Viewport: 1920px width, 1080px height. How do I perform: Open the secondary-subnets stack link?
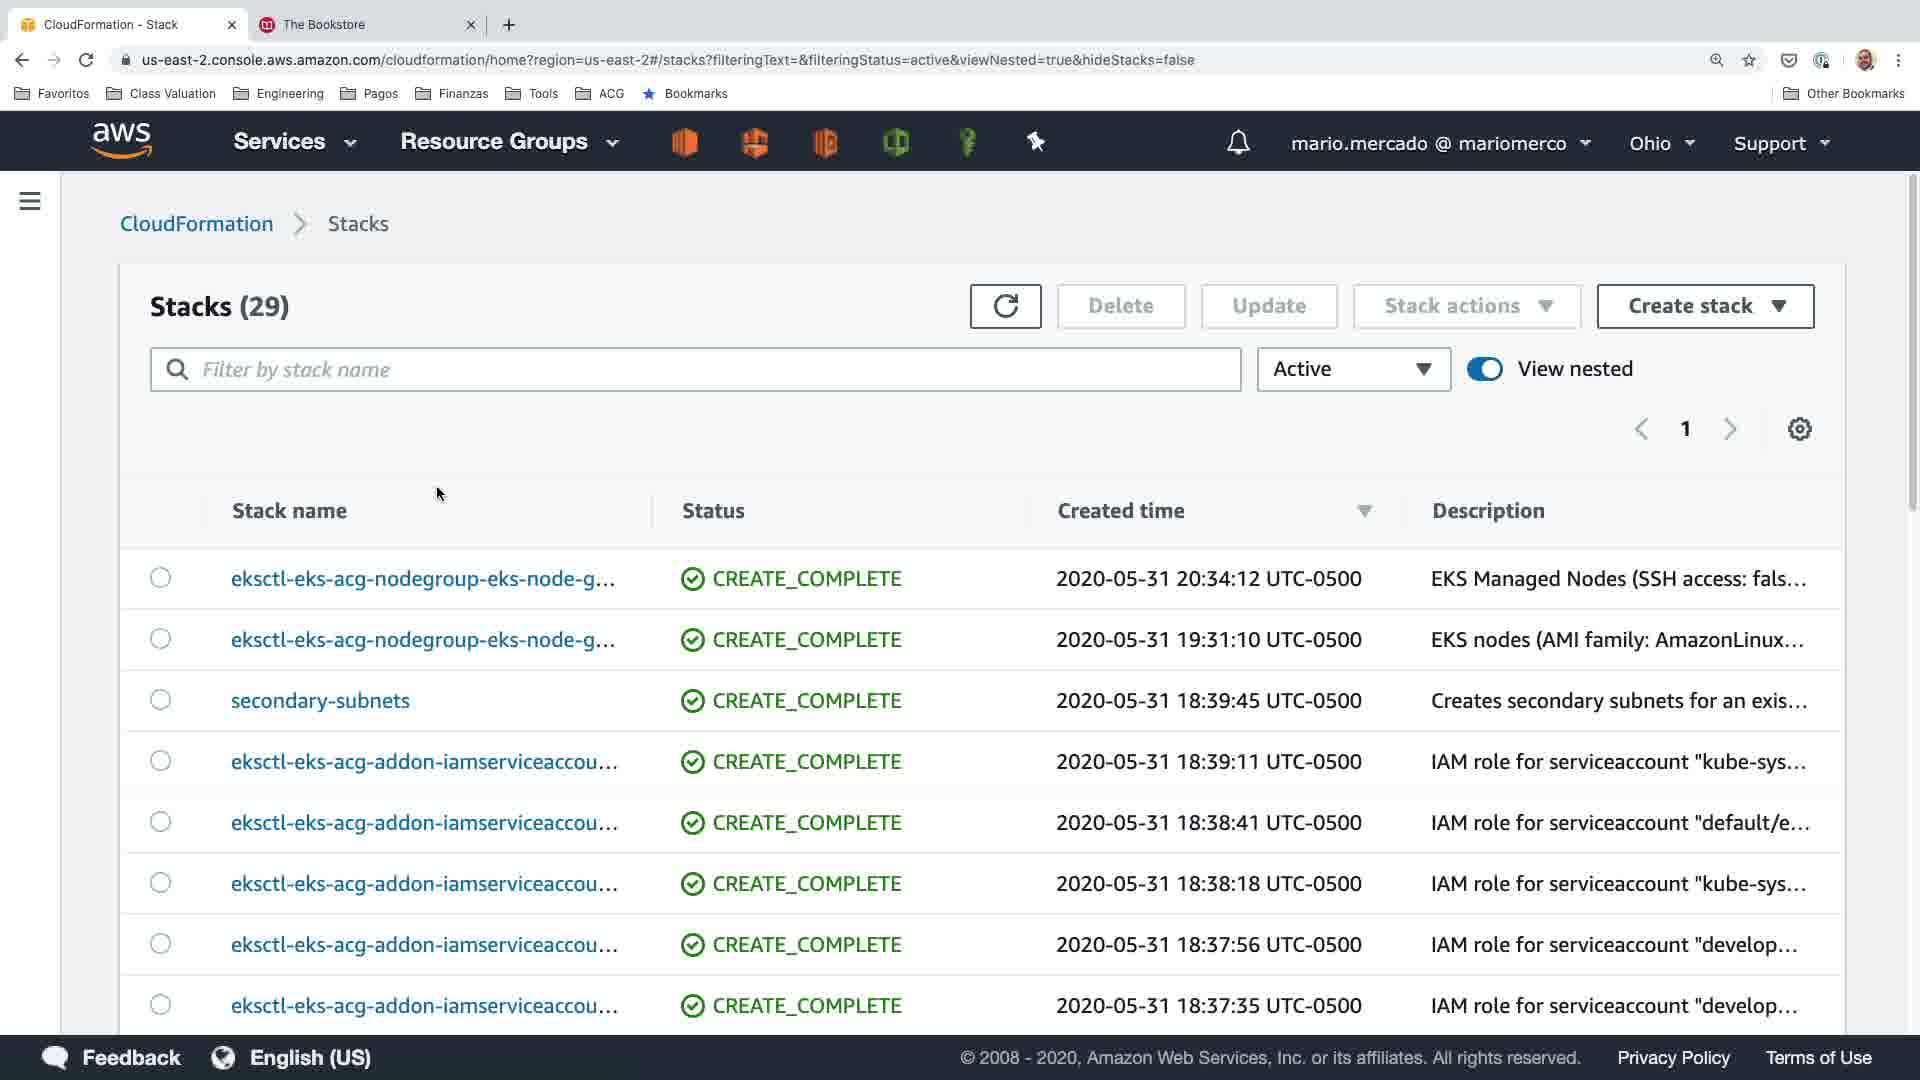tap(320, 701)
